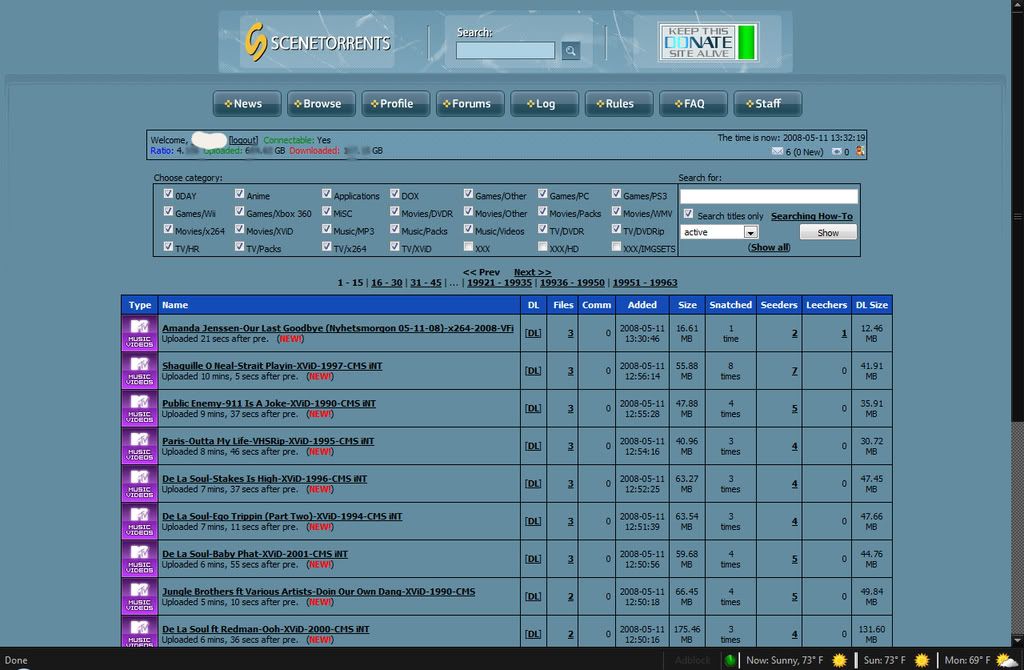Enable the XXX/HD category checkbox
The image size is (1024, 670).
tap(543, 247)
